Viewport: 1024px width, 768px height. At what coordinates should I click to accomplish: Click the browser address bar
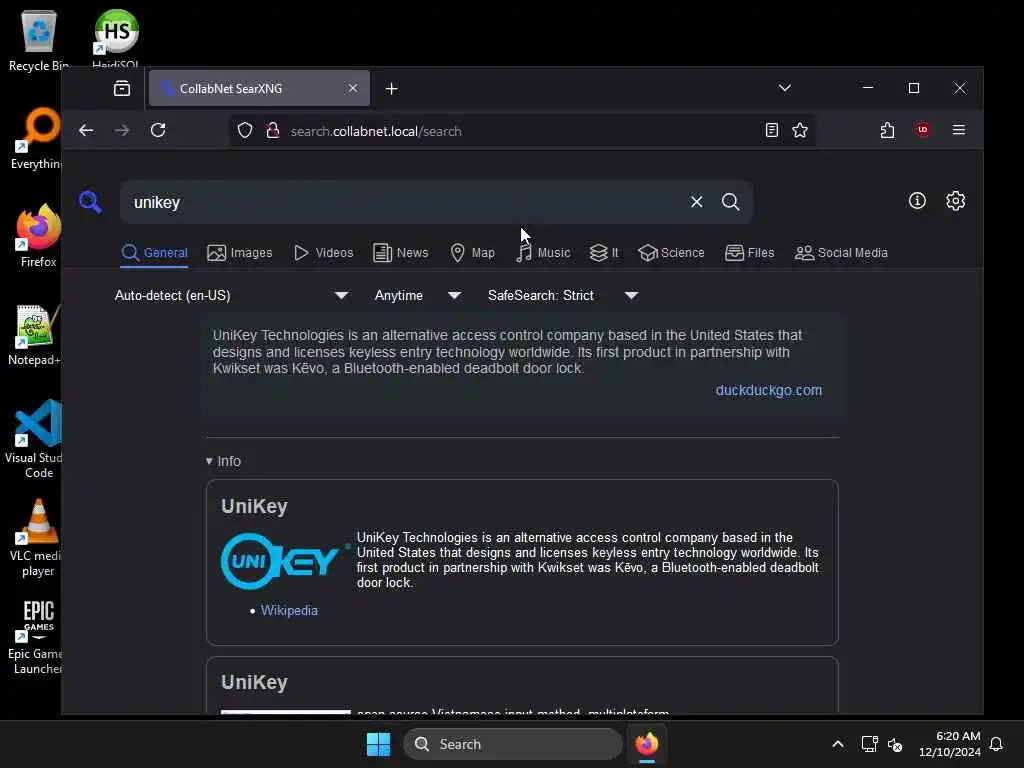(x=522, y=131)
